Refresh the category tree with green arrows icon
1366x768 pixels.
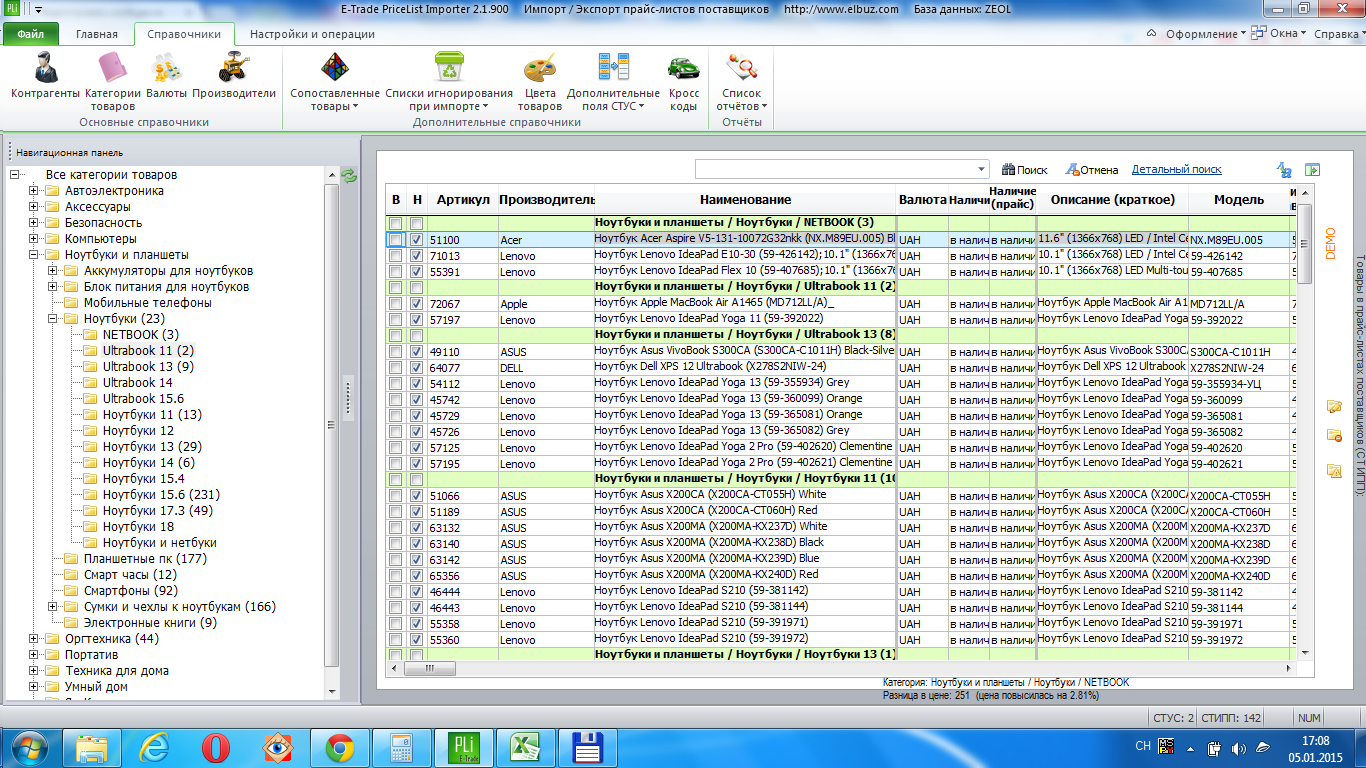click(349, 176)
